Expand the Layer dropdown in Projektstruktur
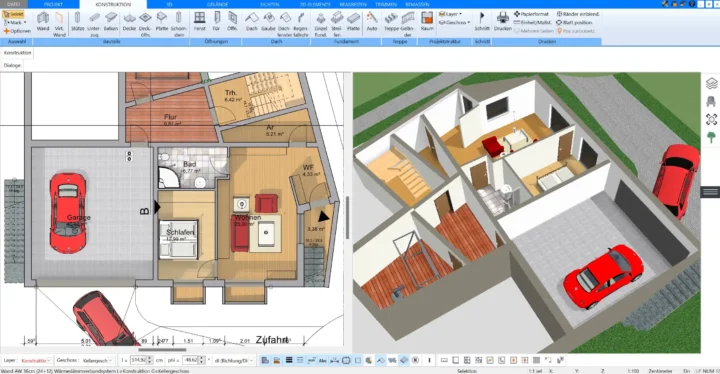This screenshot has height=374, width=720. [450, 14]
